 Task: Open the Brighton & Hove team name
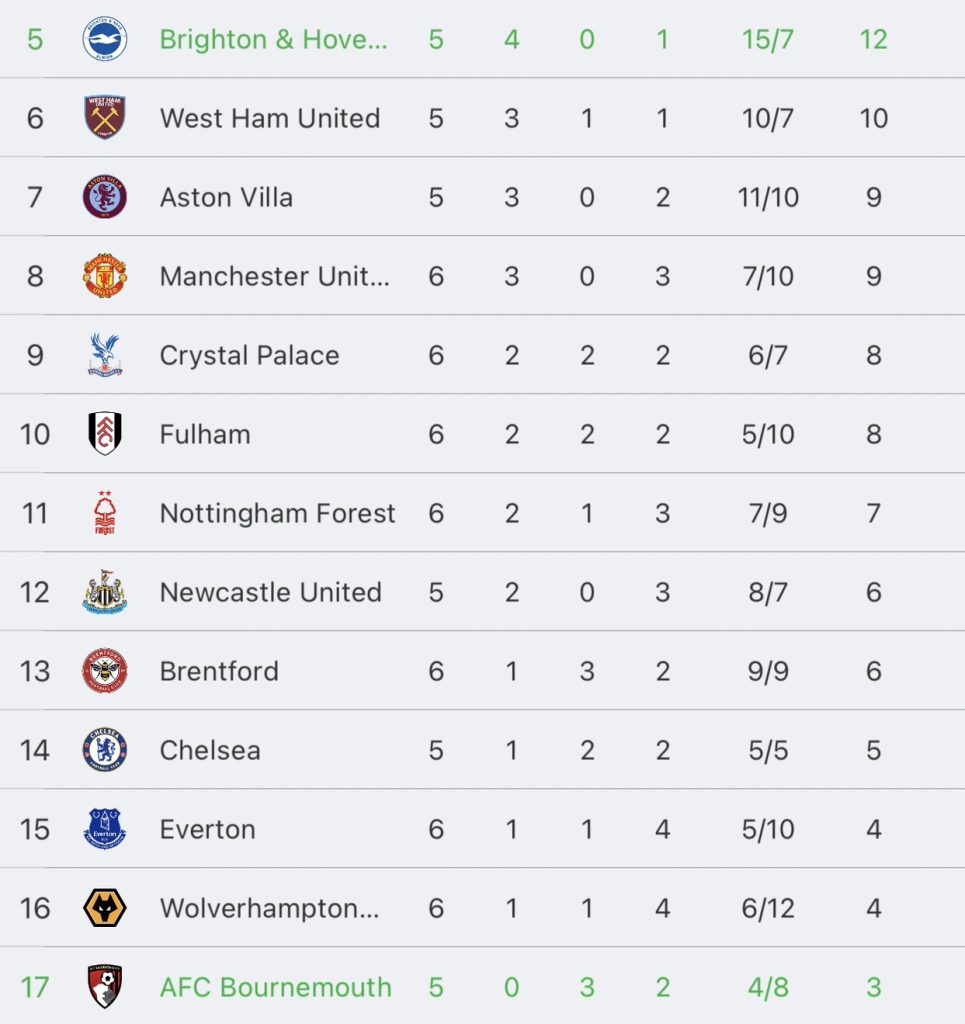pos(273,39)
